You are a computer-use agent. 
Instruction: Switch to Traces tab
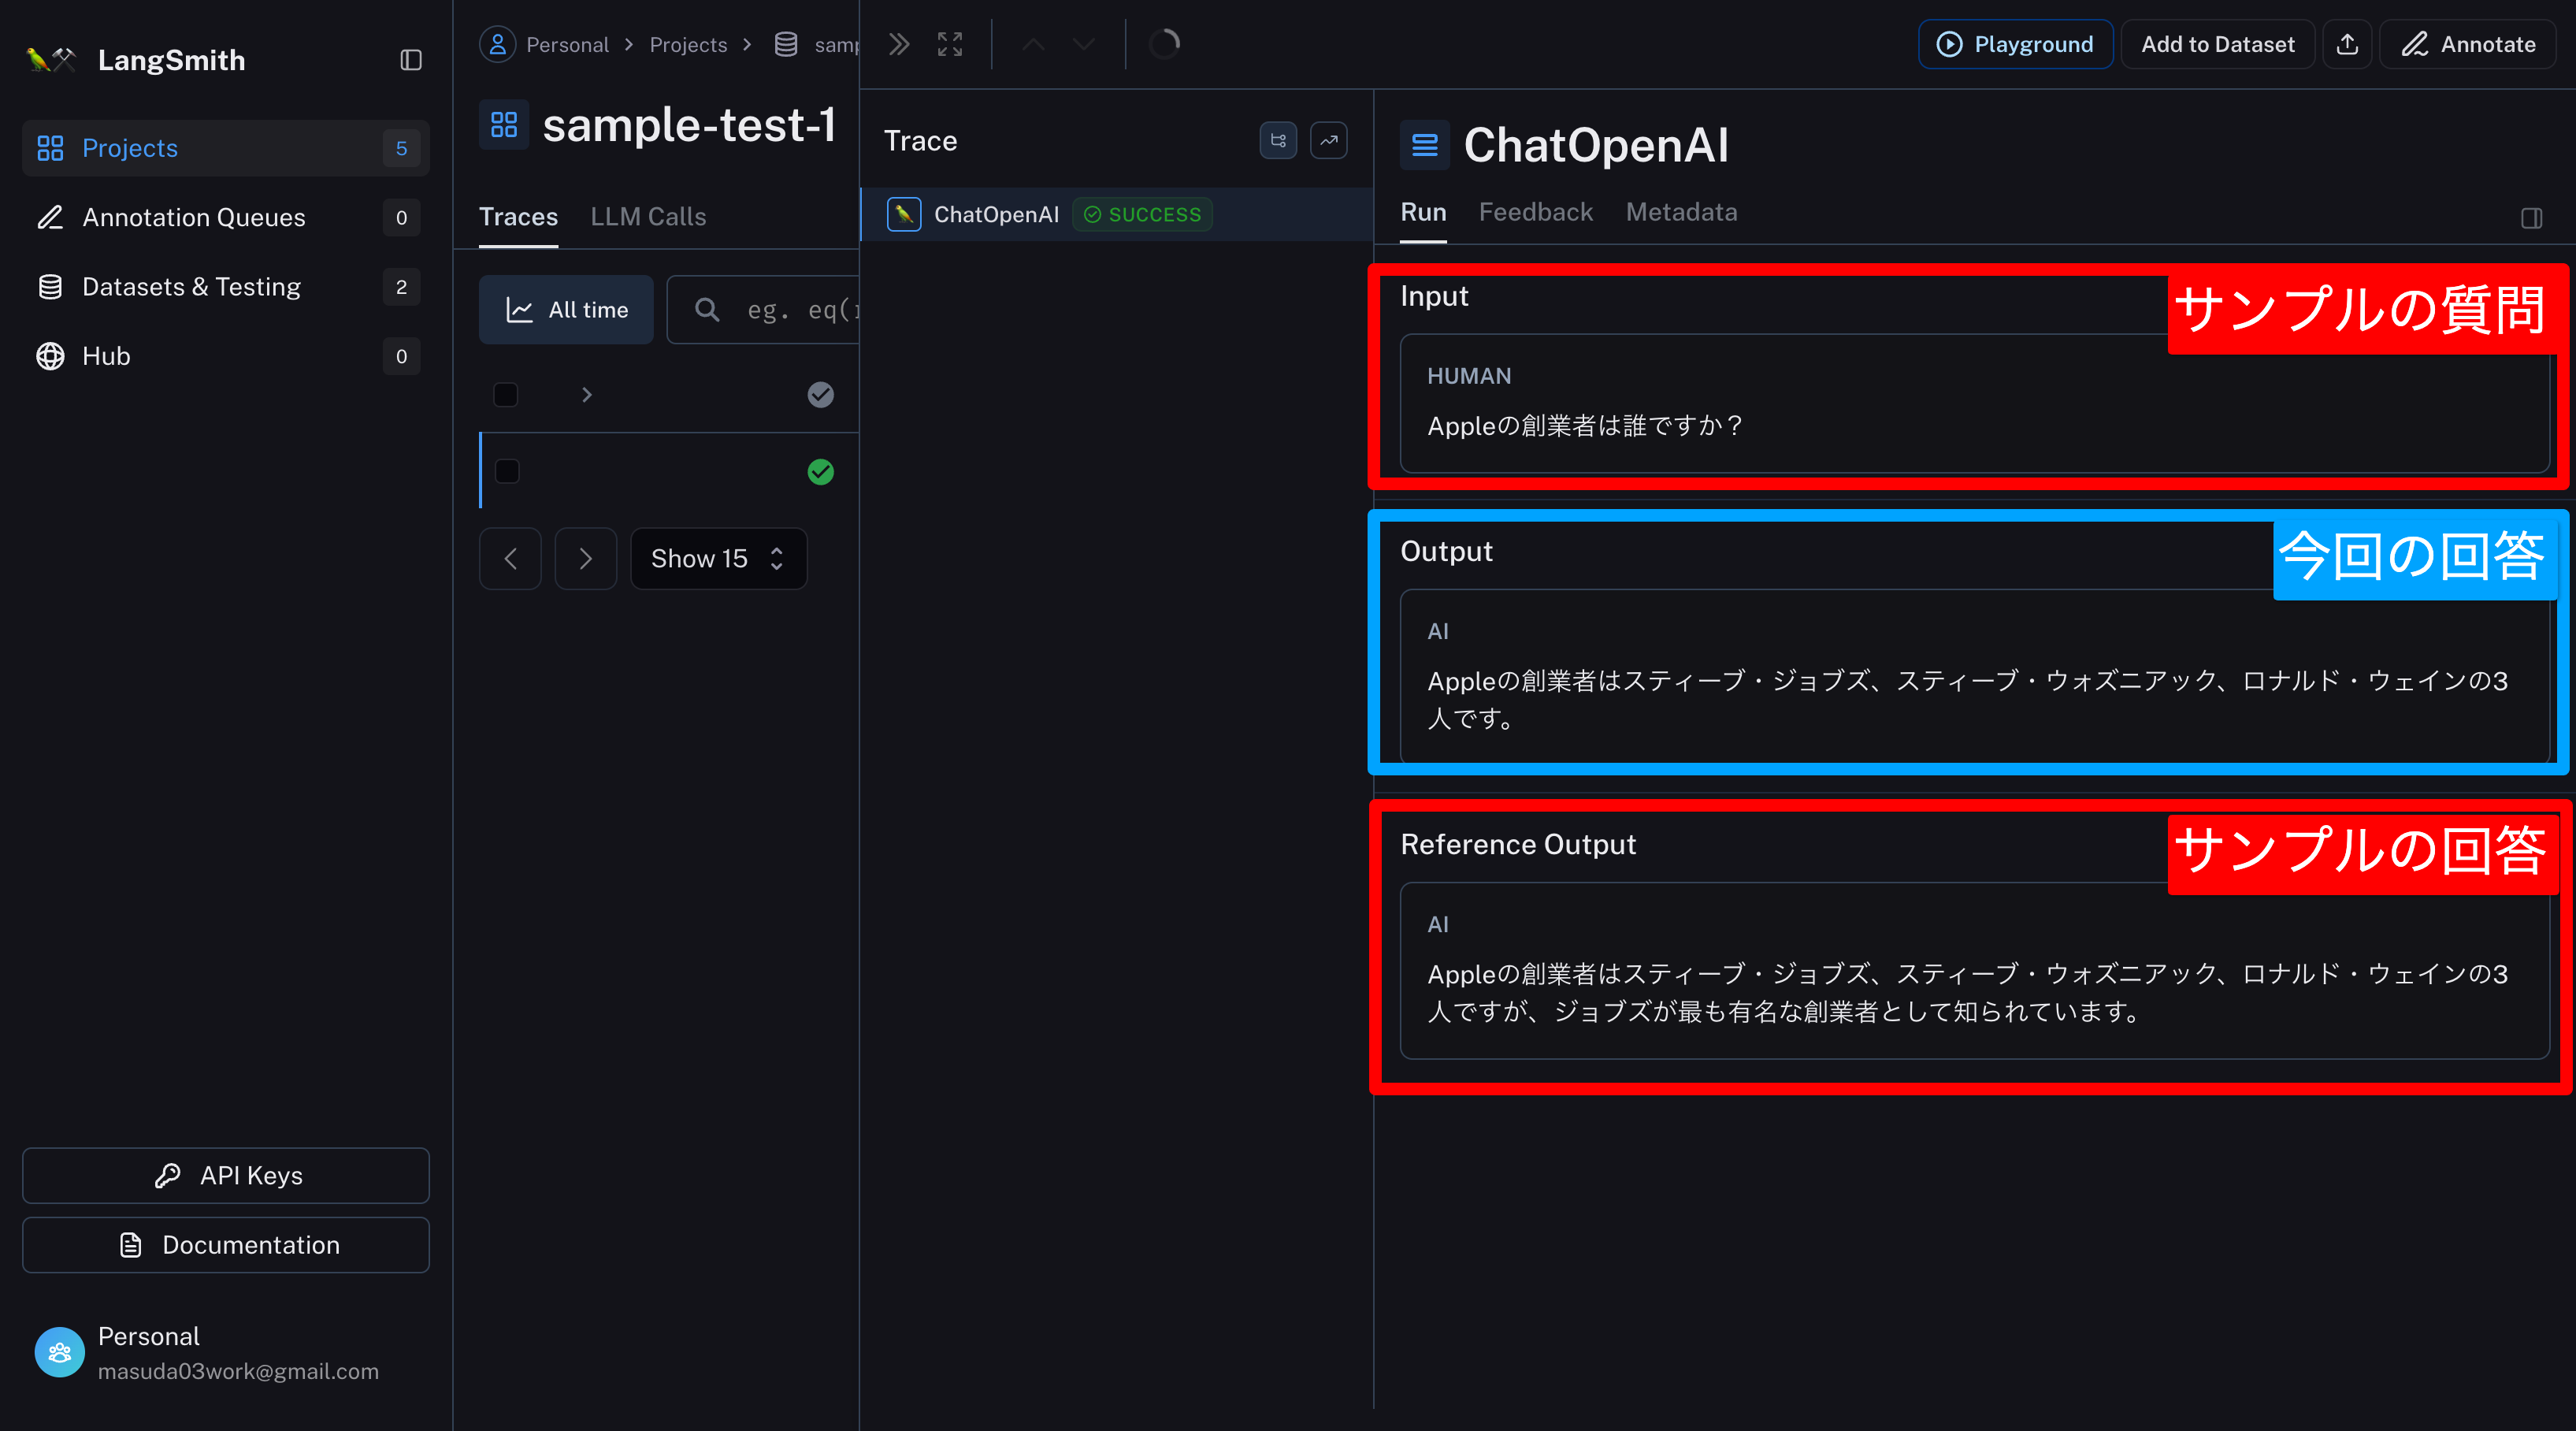[518, 217]
